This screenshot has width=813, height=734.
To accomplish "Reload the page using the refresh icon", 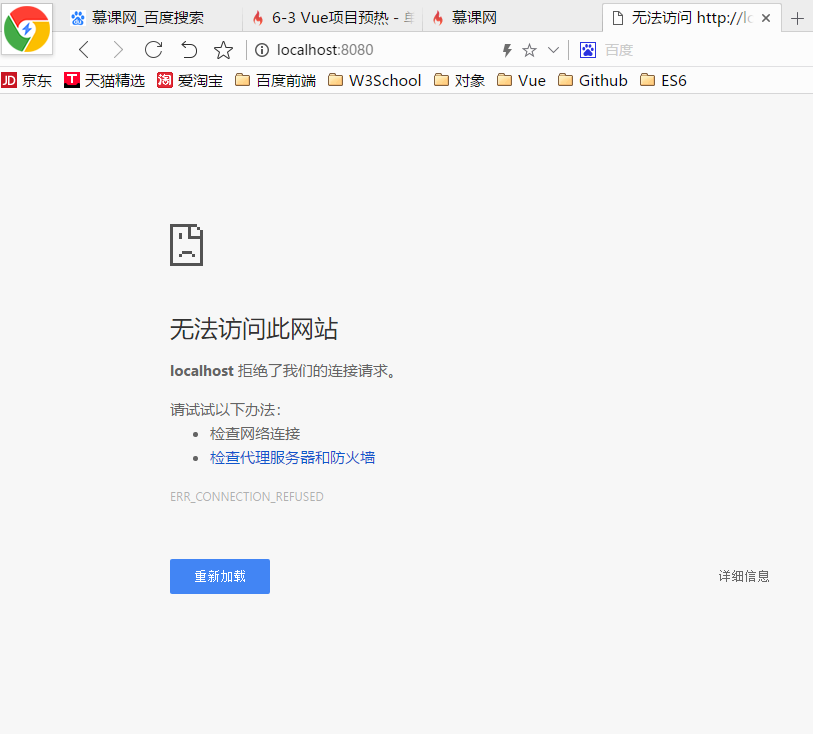I will pyautogui.click(x=152, y=49).
